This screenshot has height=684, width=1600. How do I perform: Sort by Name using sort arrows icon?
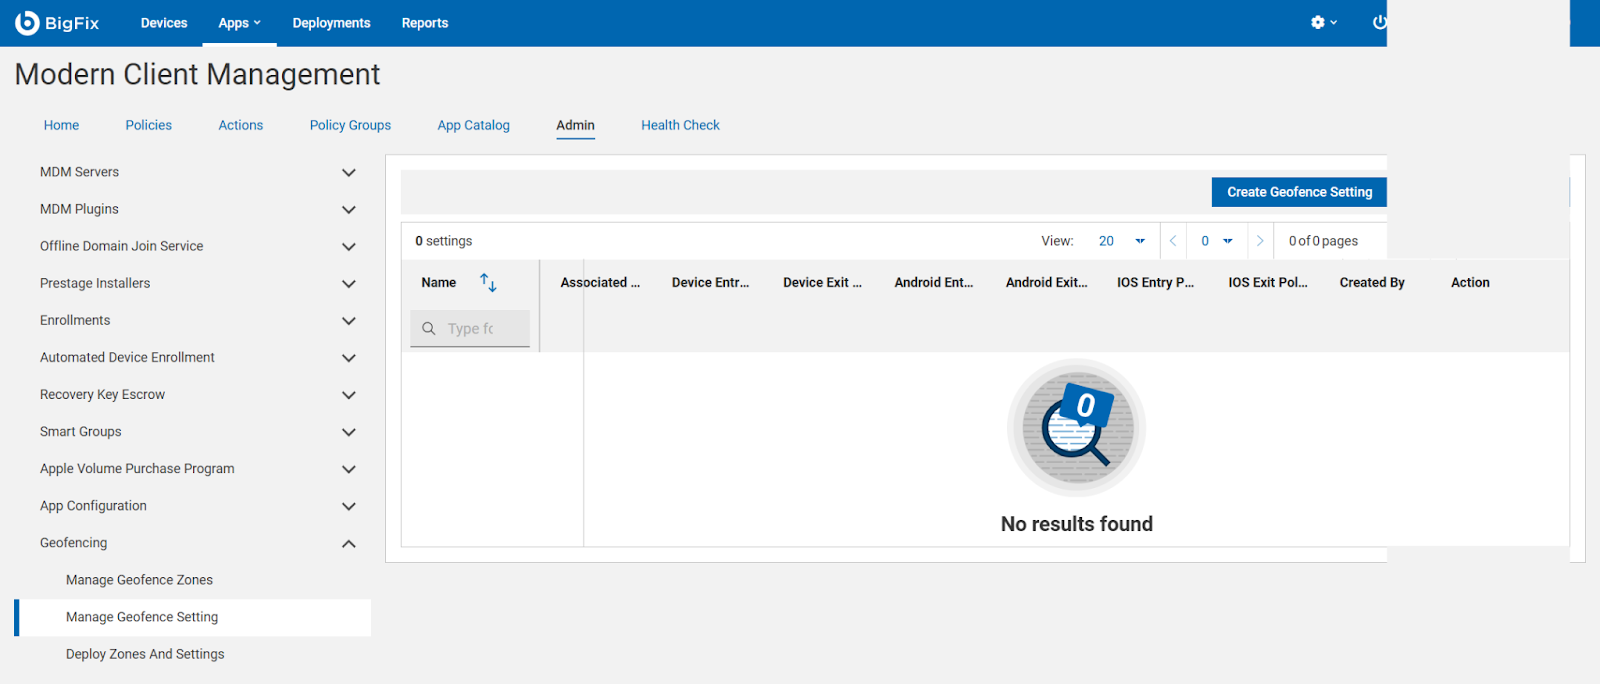click(488, 283)
